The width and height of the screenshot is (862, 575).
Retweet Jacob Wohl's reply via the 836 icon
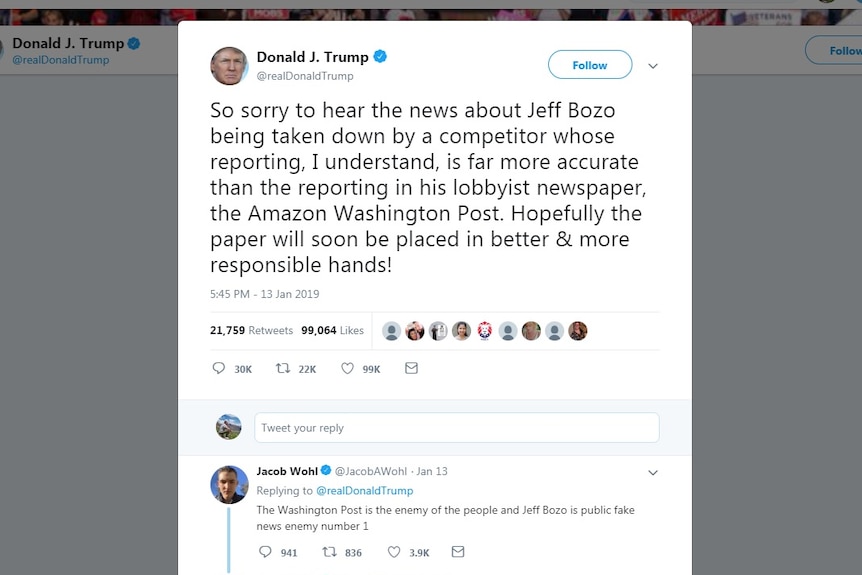329,551
